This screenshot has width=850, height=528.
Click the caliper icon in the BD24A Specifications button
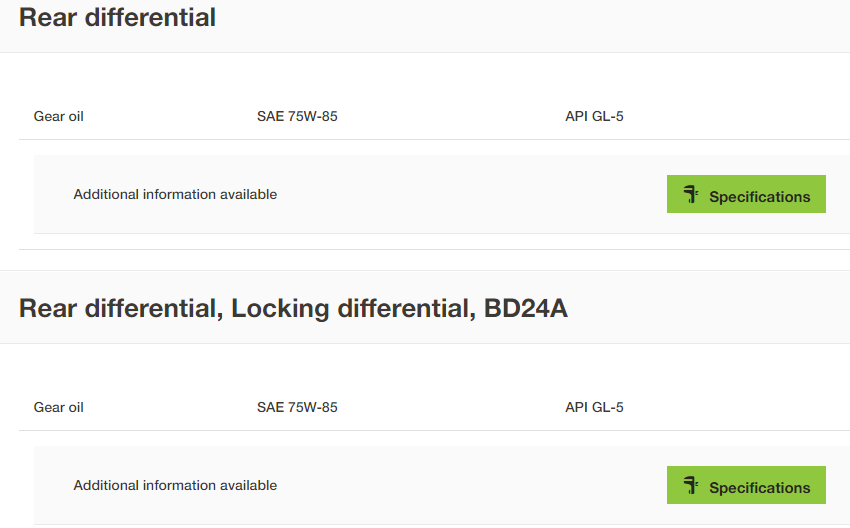691,485
